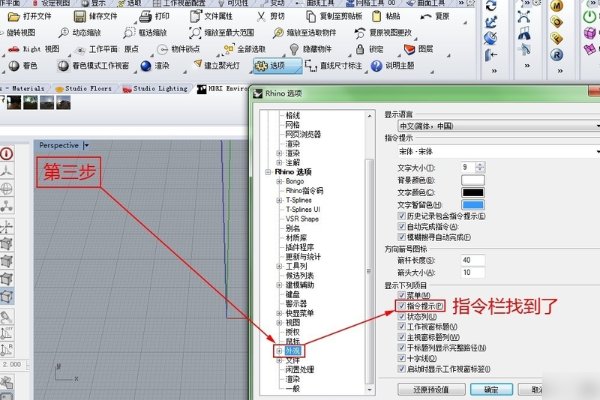Click the 确定 button

coord(491,390)
